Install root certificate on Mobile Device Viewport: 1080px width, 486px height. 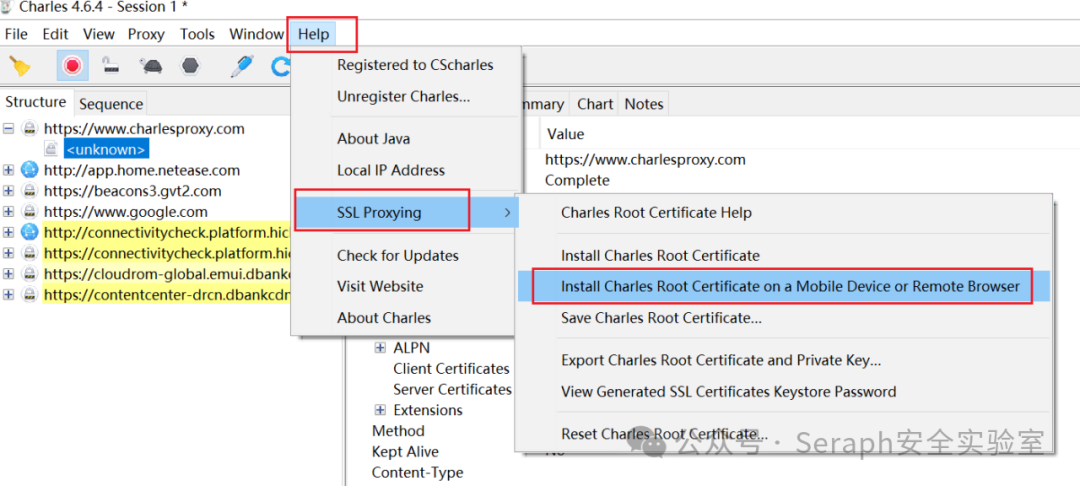coord(784,286)
